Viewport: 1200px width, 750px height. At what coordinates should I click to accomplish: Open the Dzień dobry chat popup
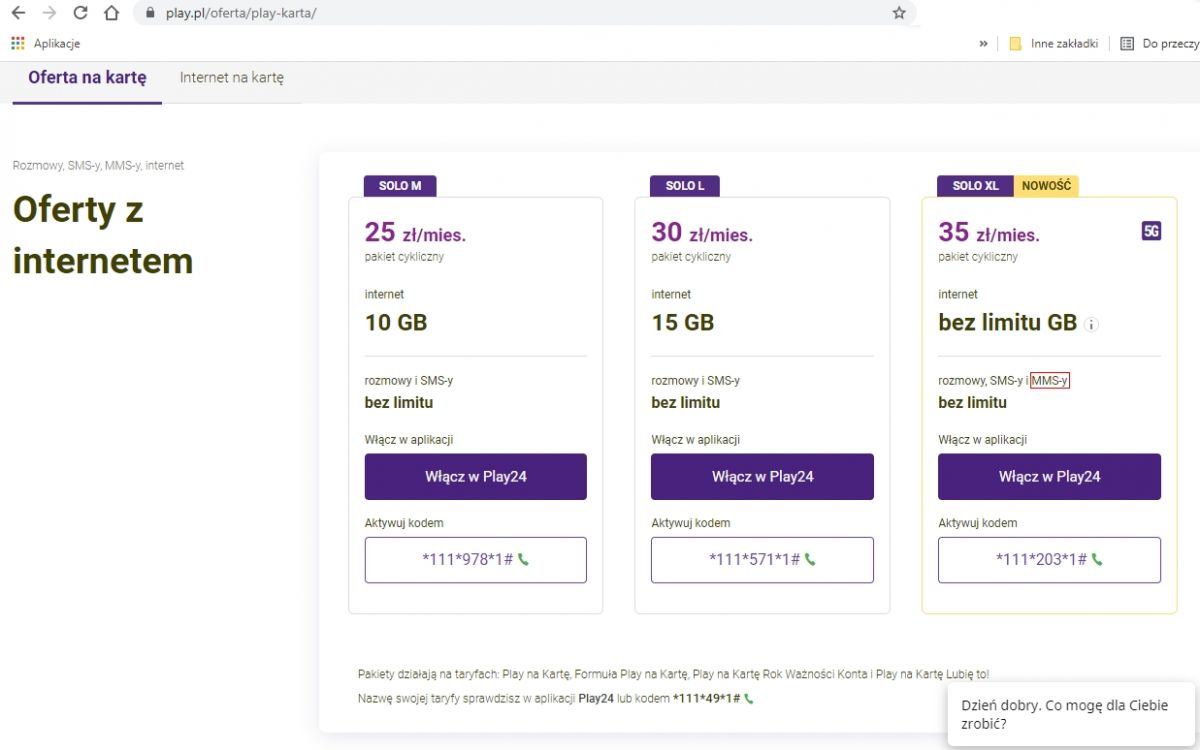[x=1071, y=715]
